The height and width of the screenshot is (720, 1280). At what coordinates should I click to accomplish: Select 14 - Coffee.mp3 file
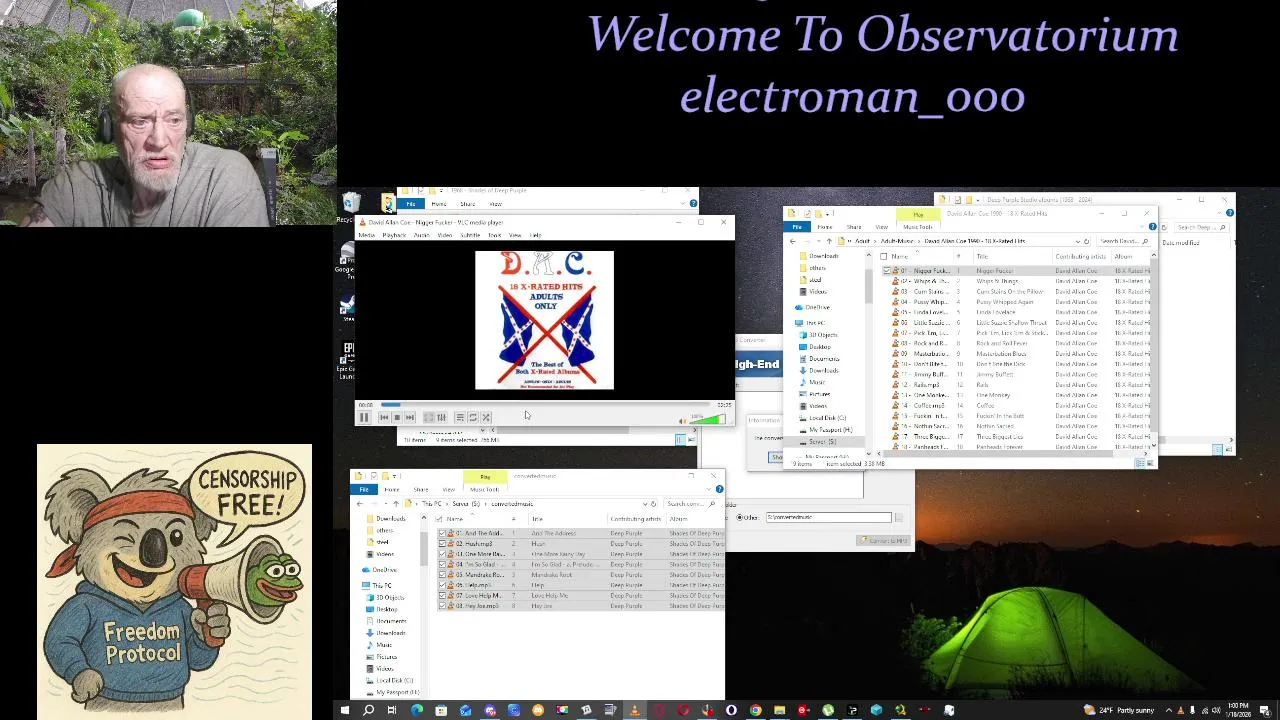[928, 406]
